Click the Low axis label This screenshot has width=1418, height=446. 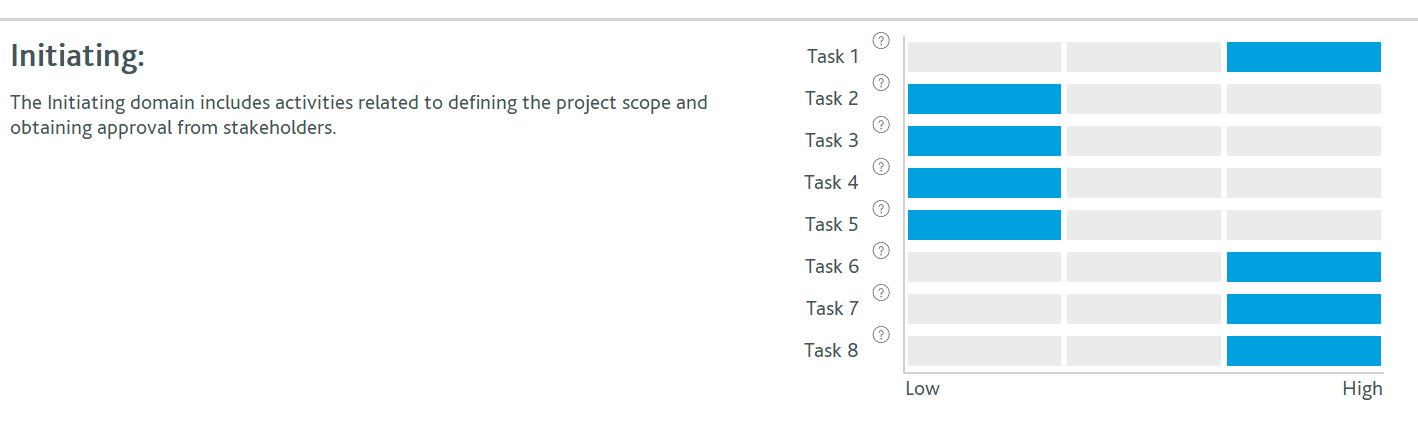tap(922, 389)
